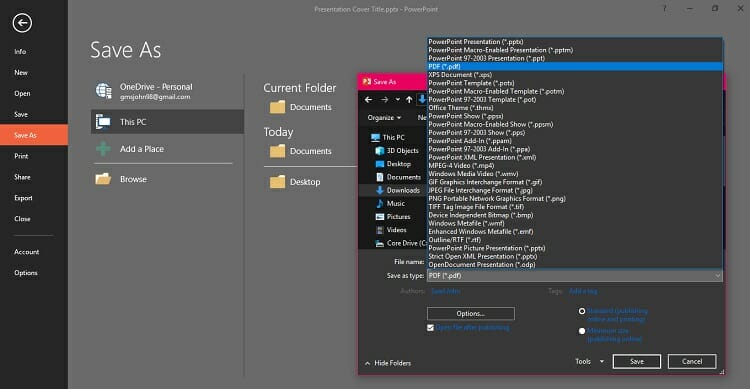
Task: Choose Windows Media Video (*.wmv) type
Action: click(574, 174)
